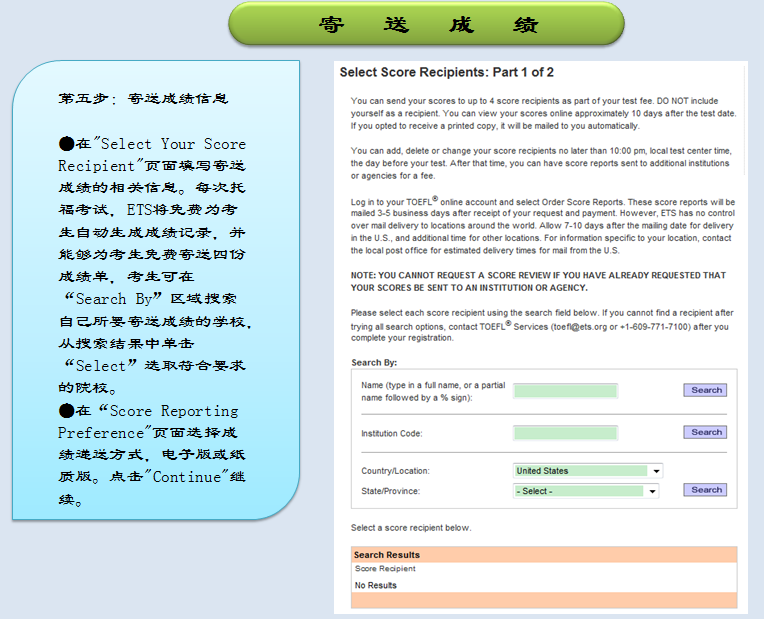Open the State/Province '- Select -' dropdown
This screenshot has width=764, height=619.
pyautogui.click(x=585, y=491)
